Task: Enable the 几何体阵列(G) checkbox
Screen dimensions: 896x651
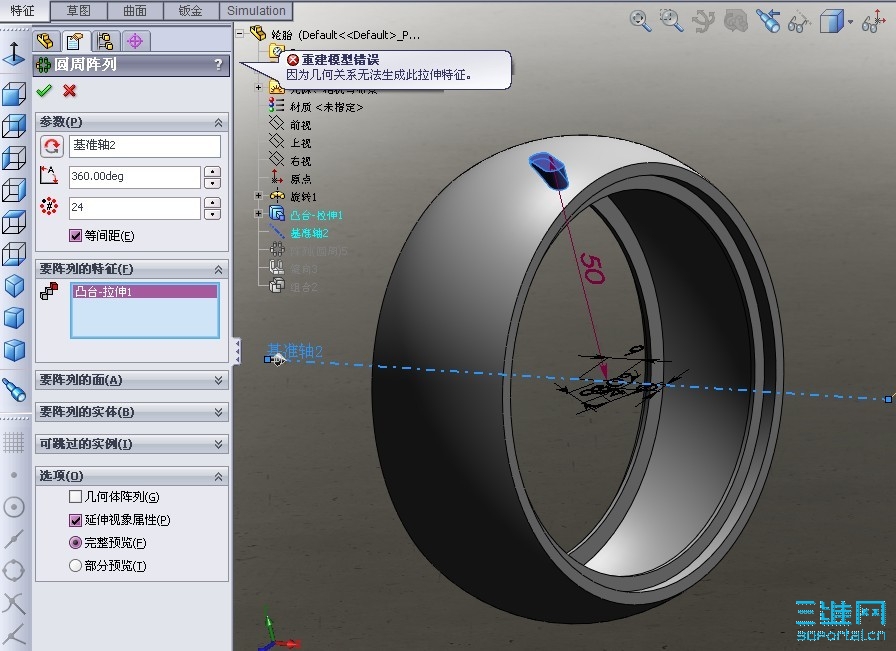Action: (x=75, y=497)
